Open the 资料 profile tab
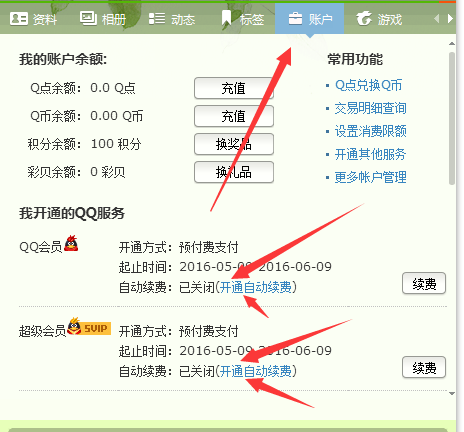Viewport: 464px width, 432px height. 33,19
